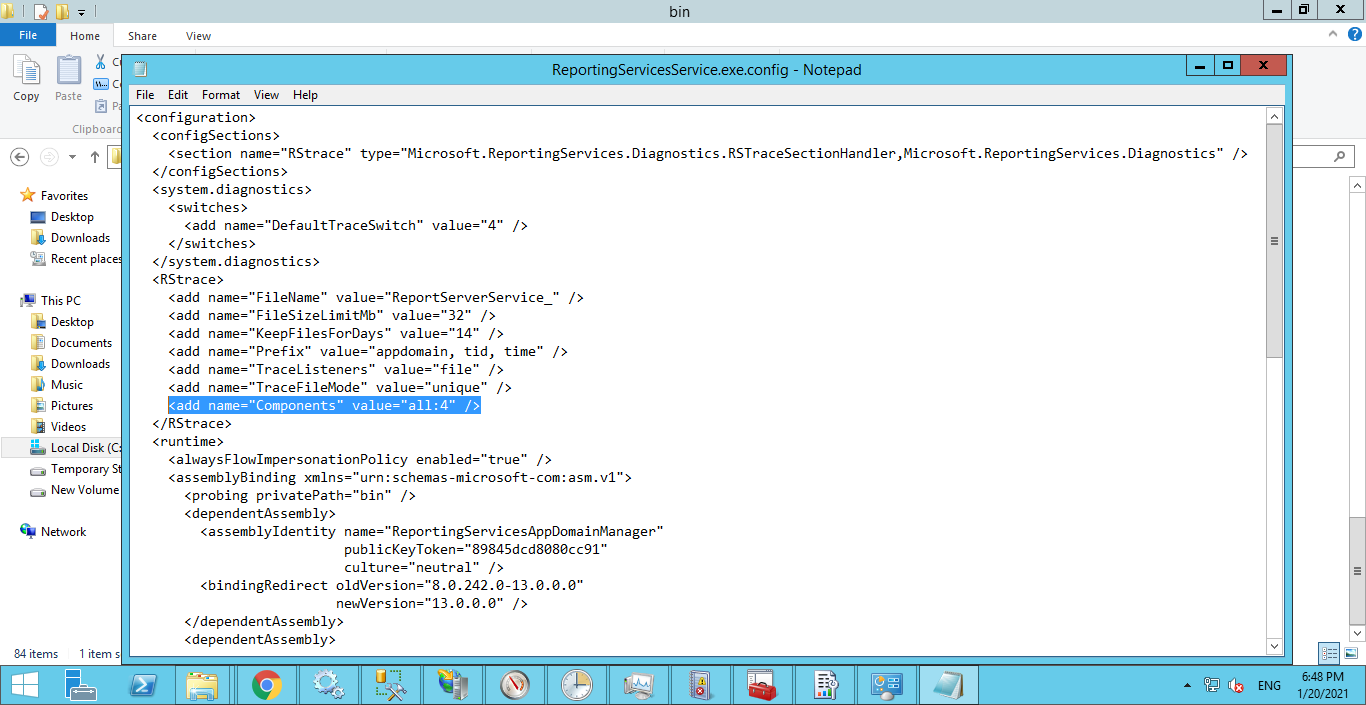Open Server Manager from taskbar

point(80,685)
